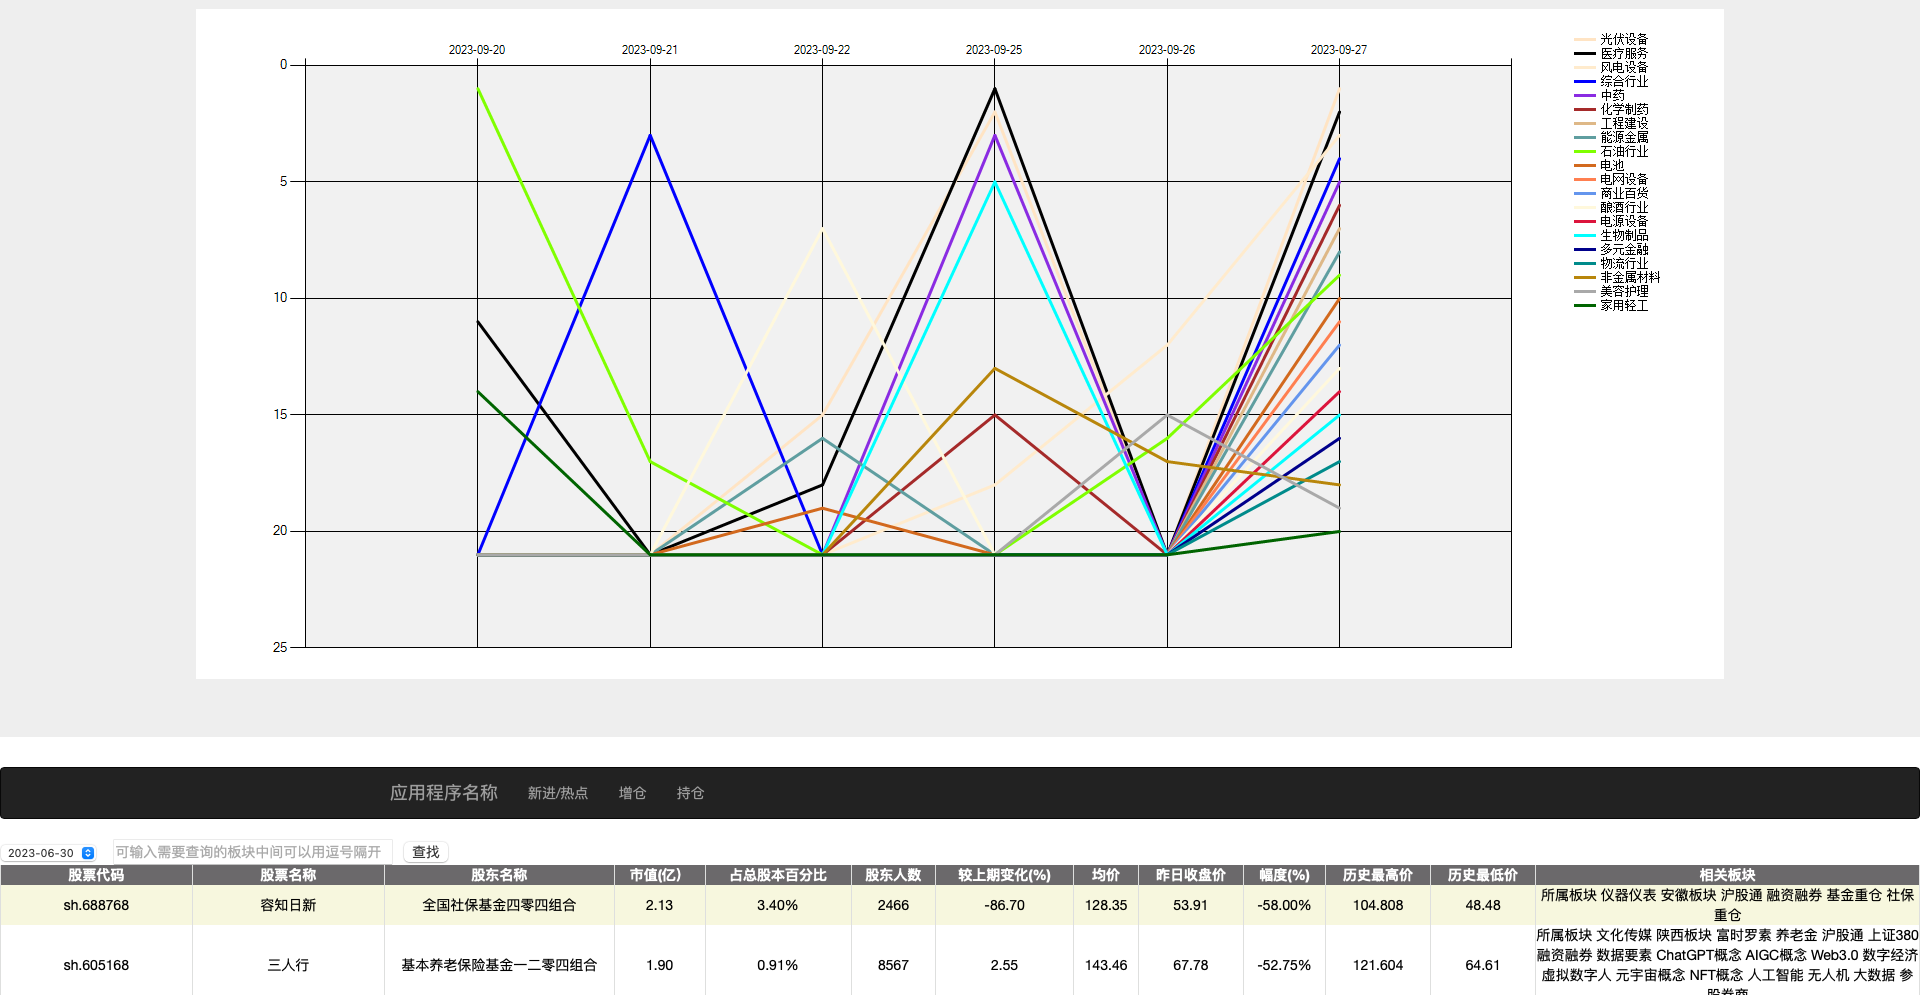
Task: Click the 查找 search button
Action: coord(426,852)
